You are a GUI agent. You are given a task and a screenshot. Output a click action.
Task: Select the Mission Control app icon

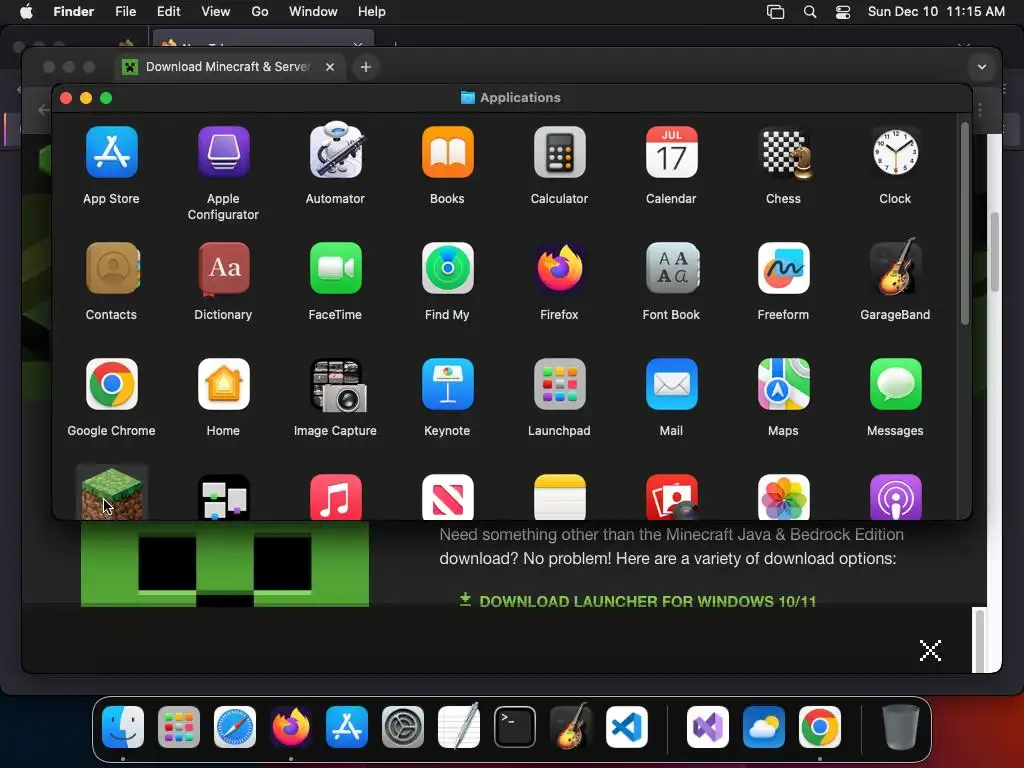tap(223, 497)
